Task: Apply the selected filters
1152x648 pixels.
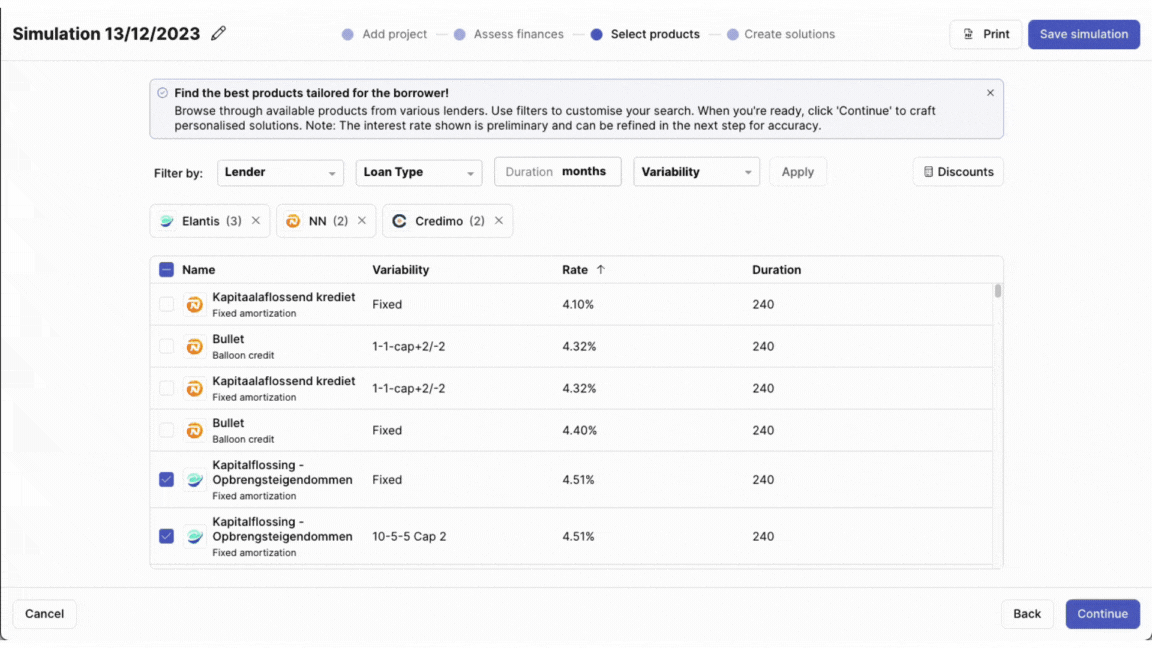Action: [797, 172]
